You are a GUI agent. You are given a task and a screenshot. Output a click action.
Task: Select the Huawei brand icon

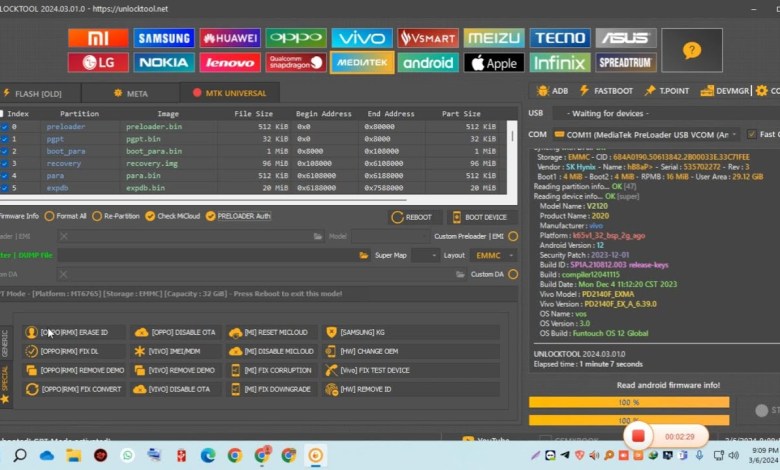point(230,38)
